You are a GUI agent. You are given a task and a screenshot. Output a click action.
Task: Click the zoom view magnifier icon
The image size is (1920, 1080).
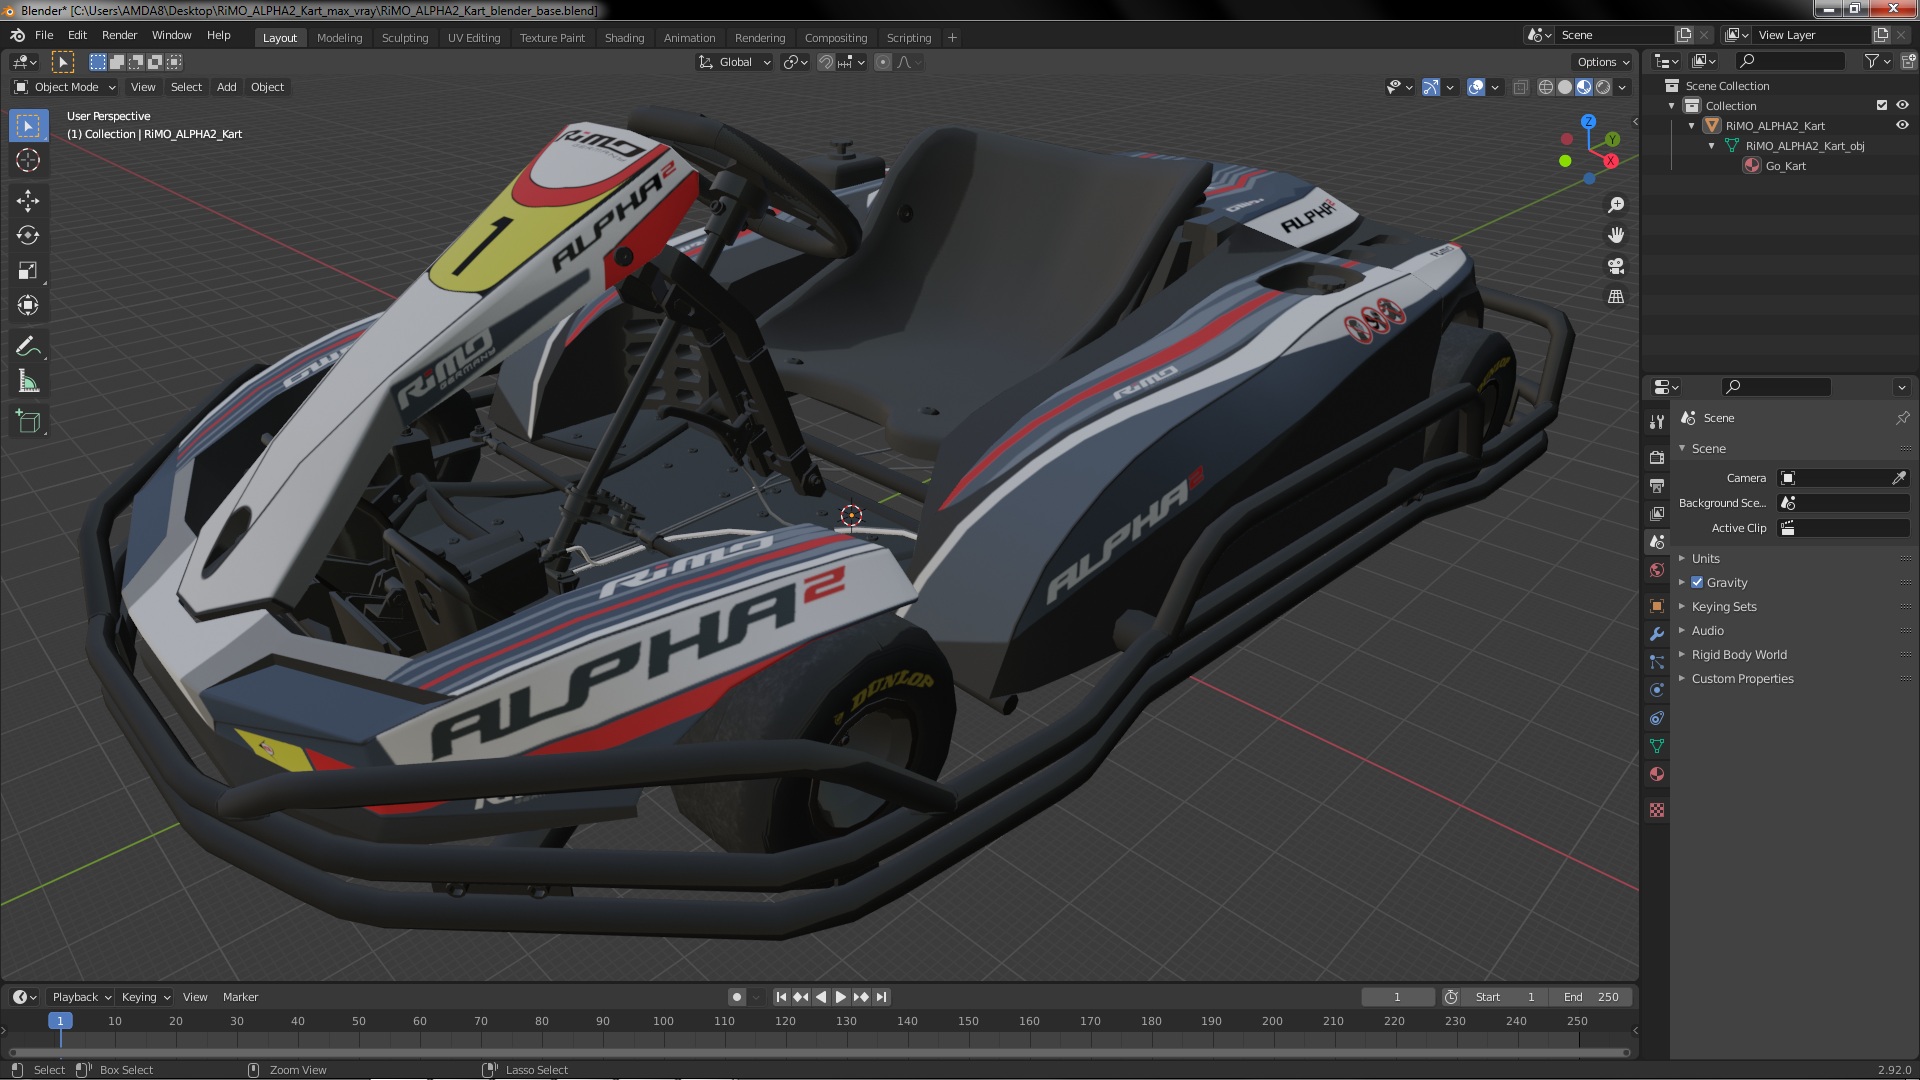[x=1616, y=205]
